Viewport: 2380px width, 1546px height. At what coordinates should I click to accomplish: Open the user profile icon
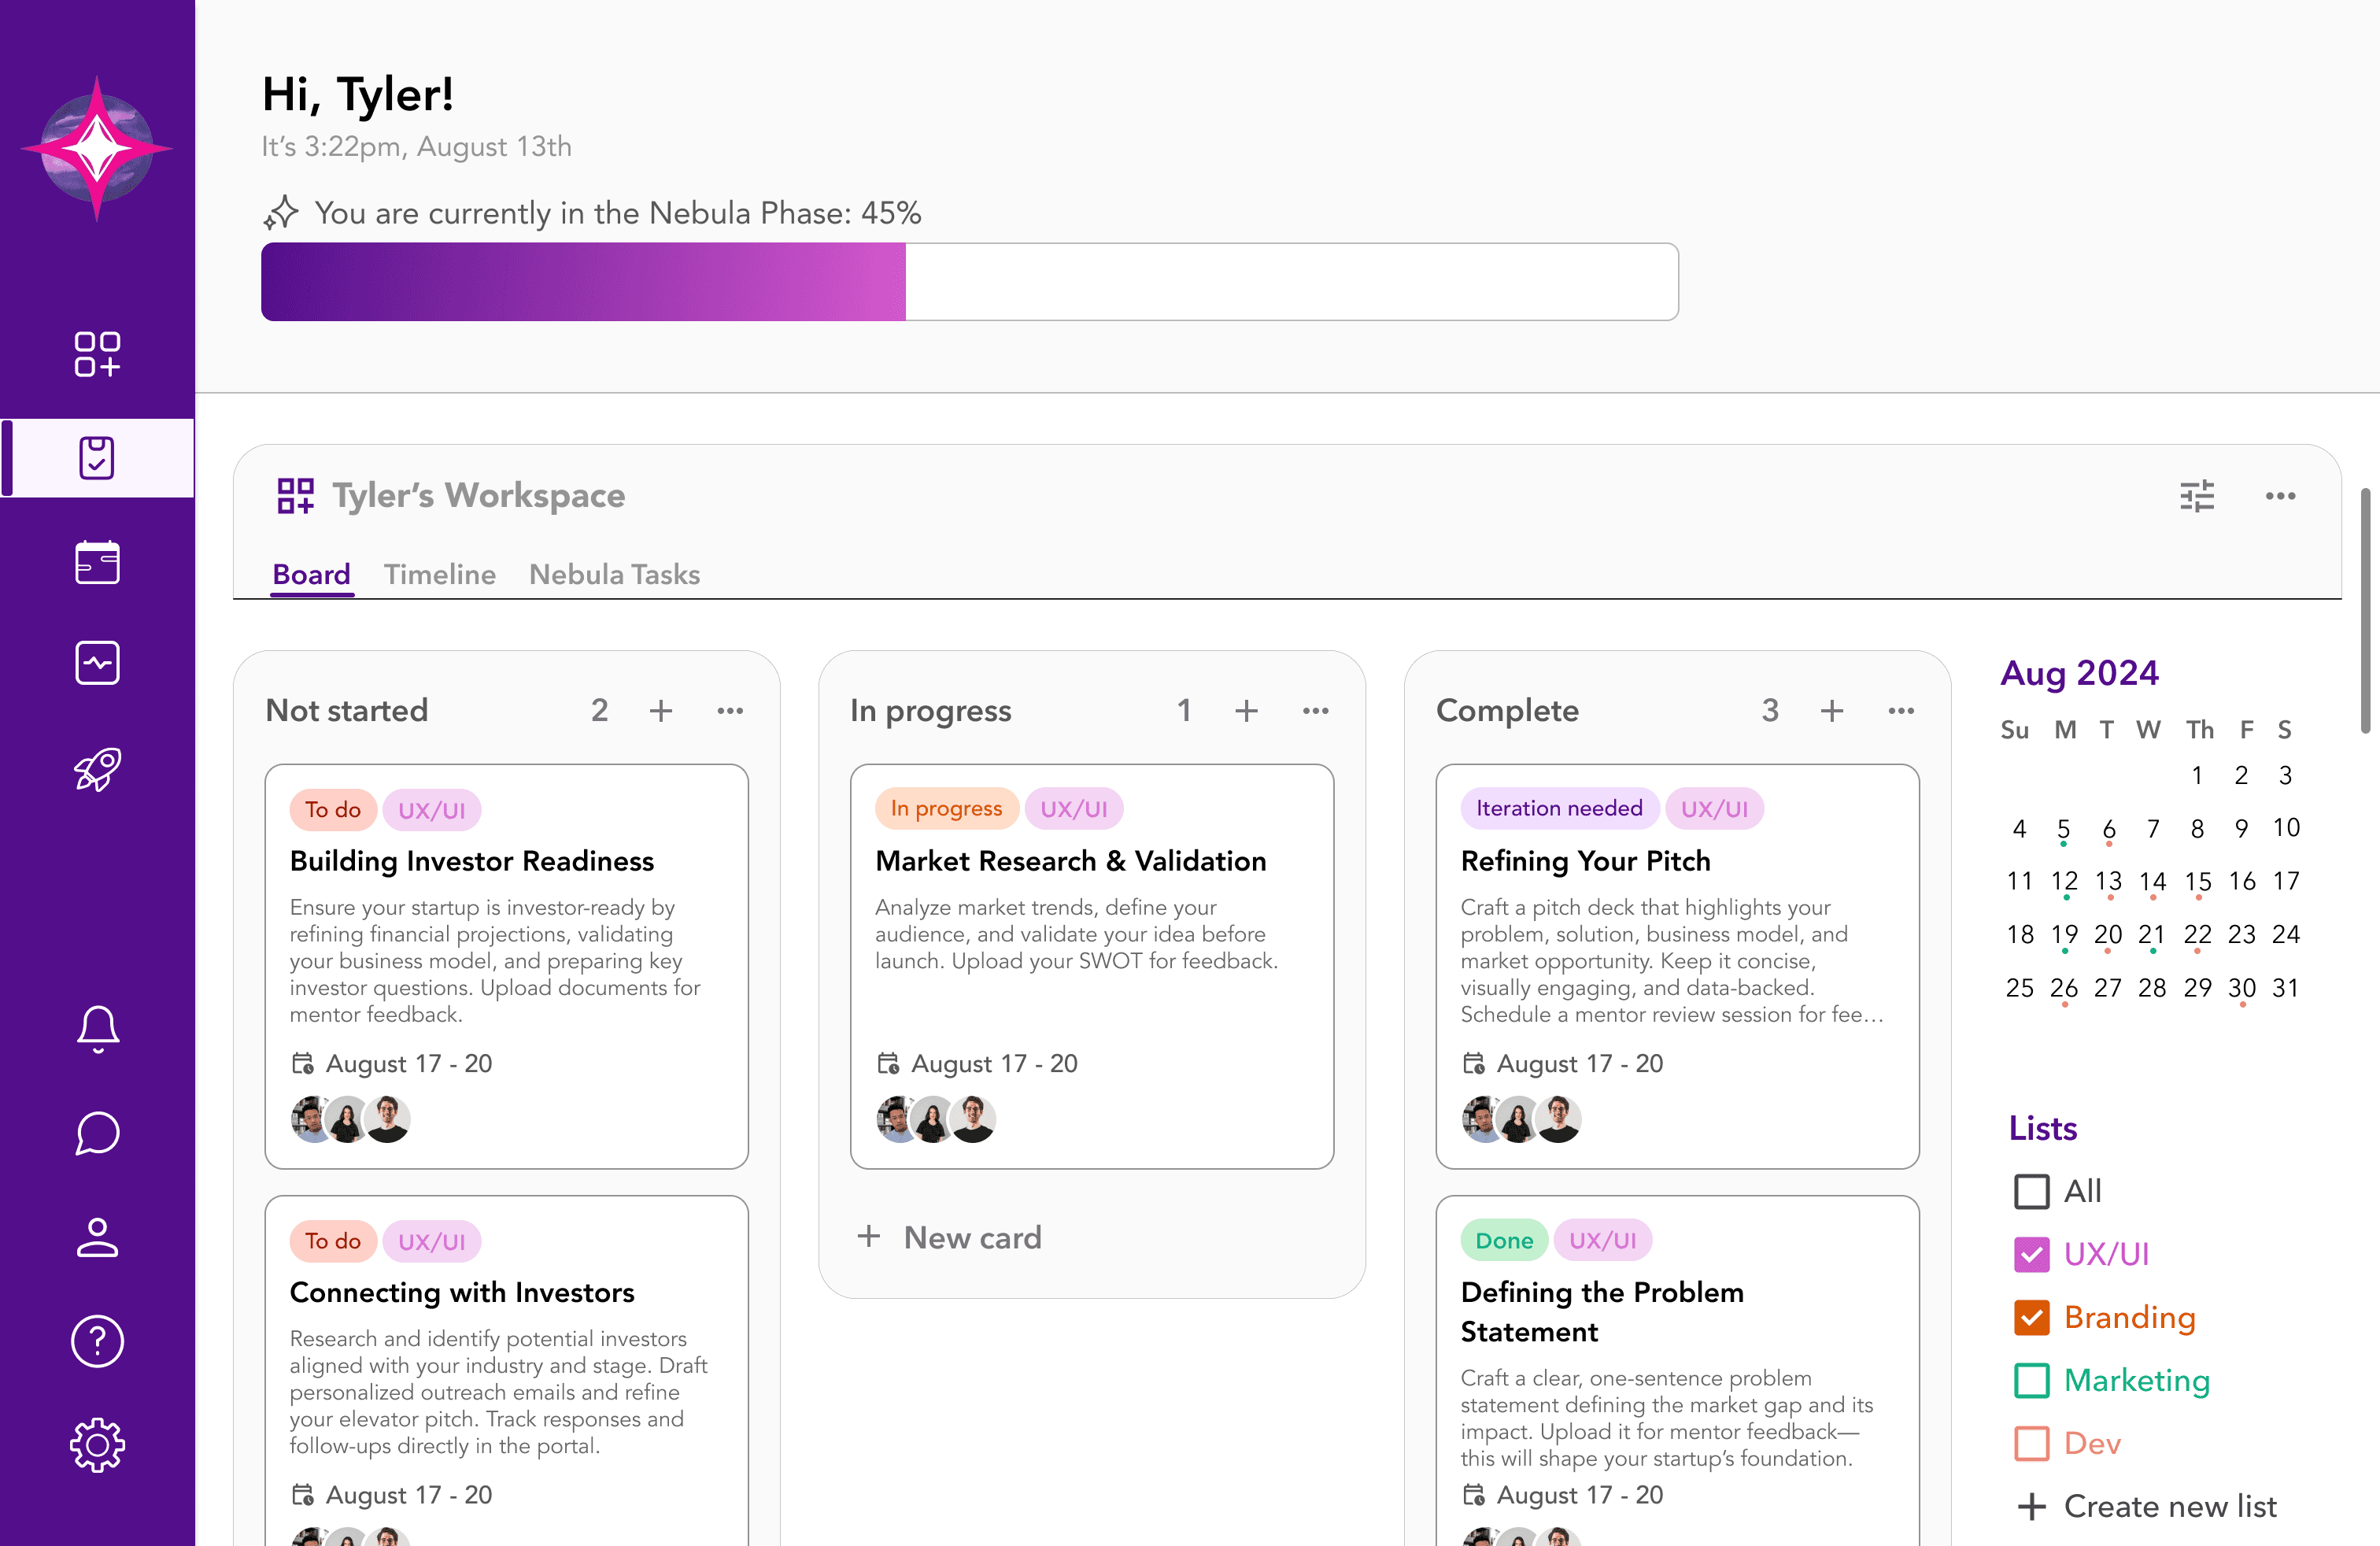(x=97, y=1237)
